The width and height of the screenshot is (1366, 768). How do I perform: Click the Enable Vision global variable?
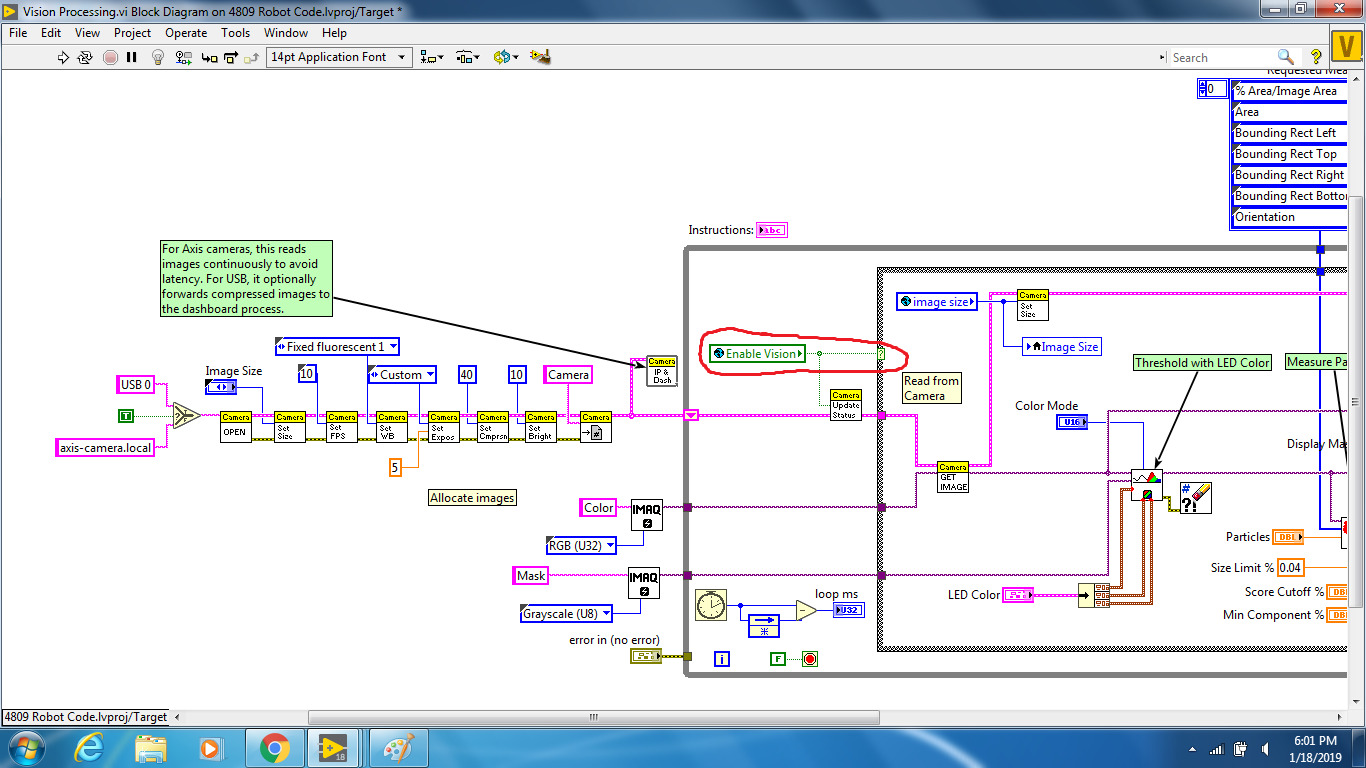click(757, 353)
